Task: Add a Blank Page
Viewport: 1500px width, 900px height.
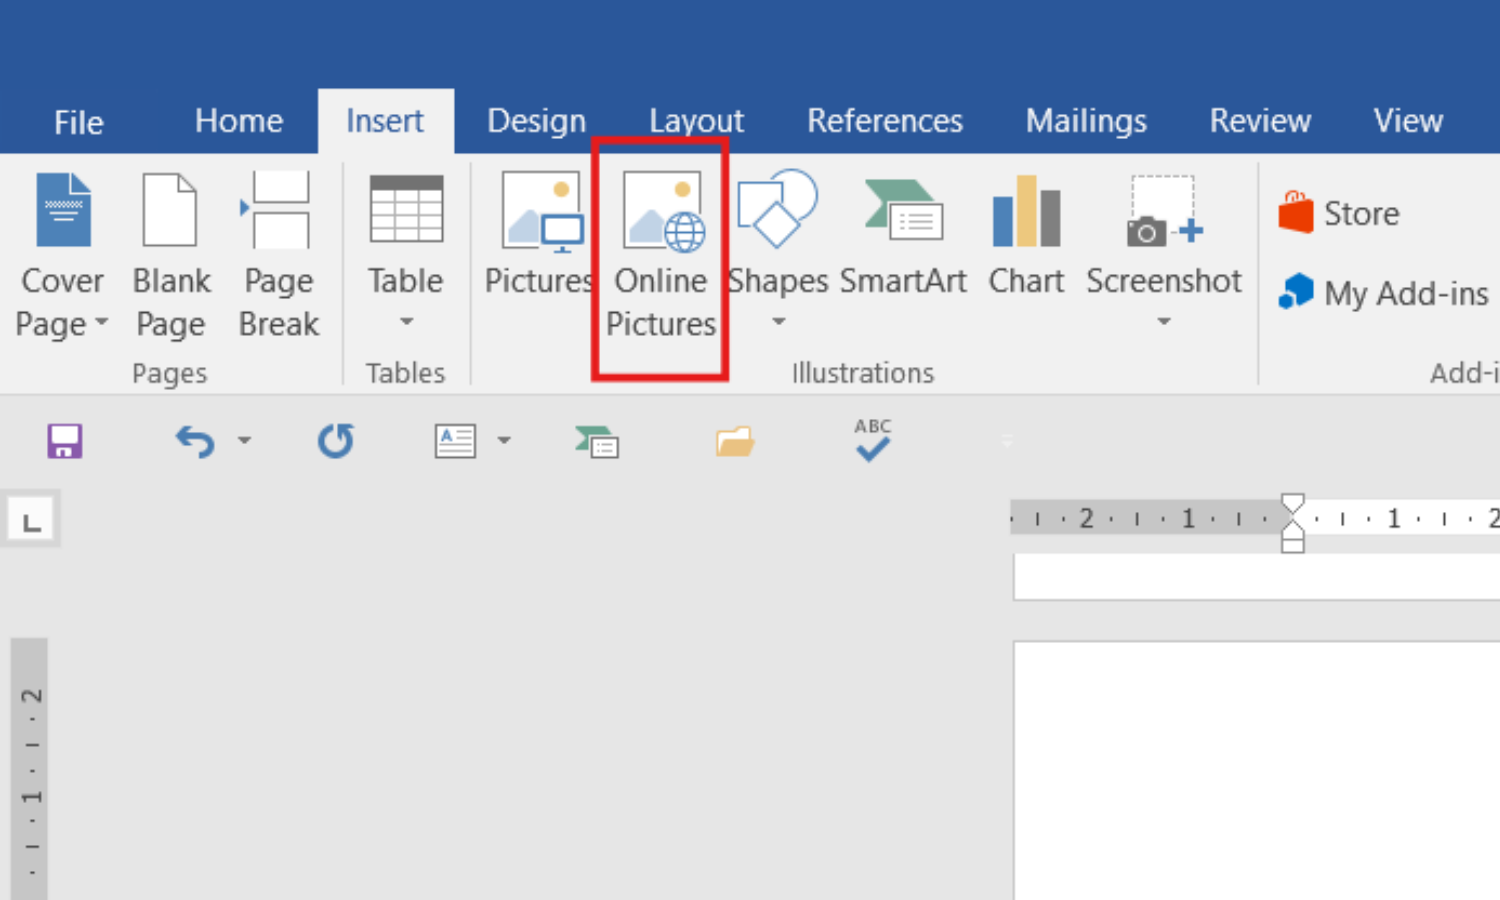Action: point(171,255)
